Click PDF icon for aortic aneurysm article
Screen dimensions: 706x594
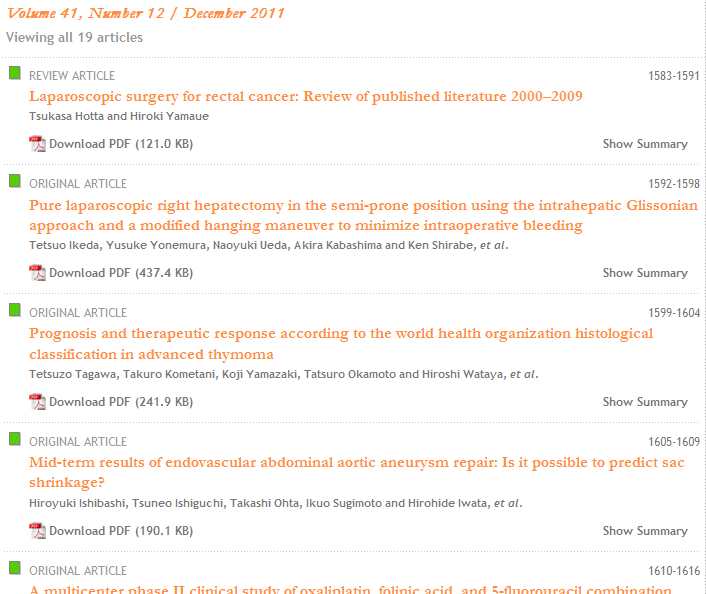[x=37, y=531]
